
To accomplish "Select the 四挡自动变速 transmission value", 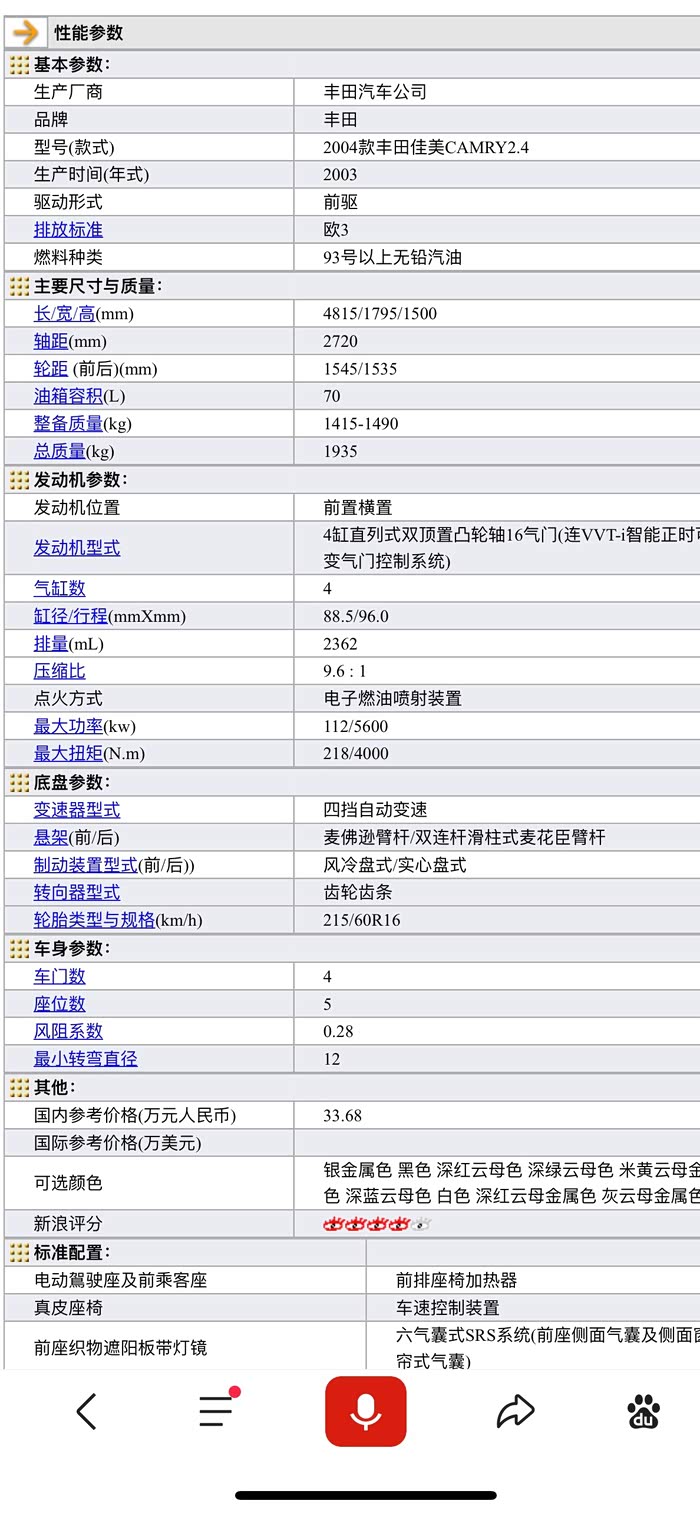I will pos(375,810).
